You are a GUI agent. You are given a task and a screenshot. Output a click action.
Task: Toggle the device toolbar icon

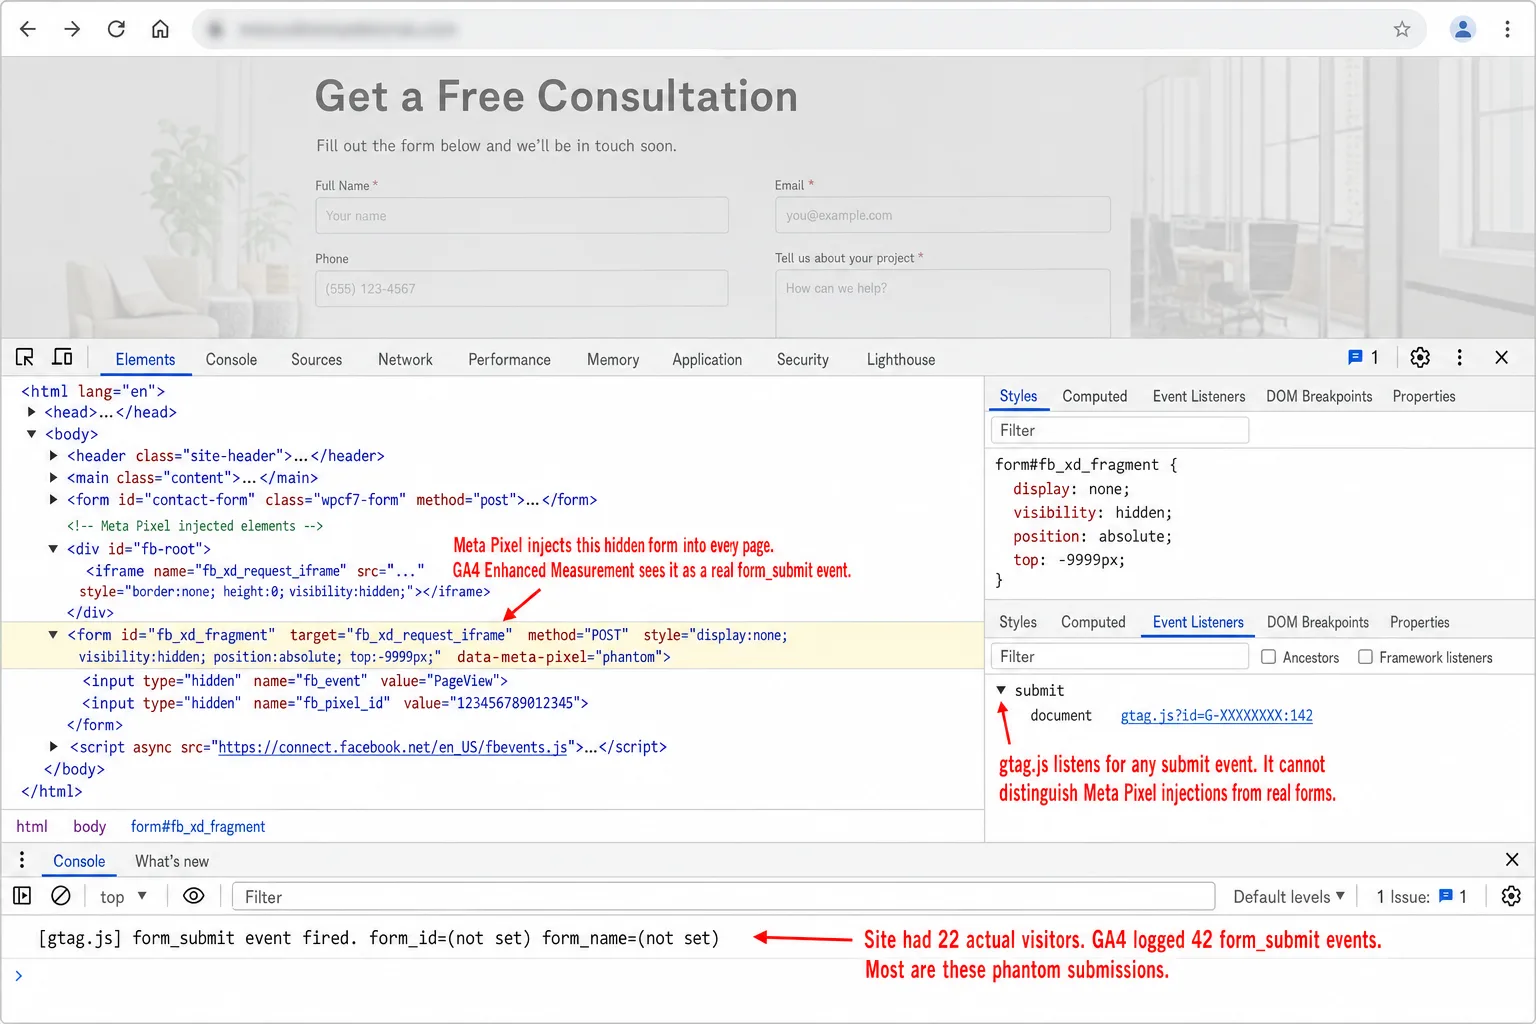[62, 357]
